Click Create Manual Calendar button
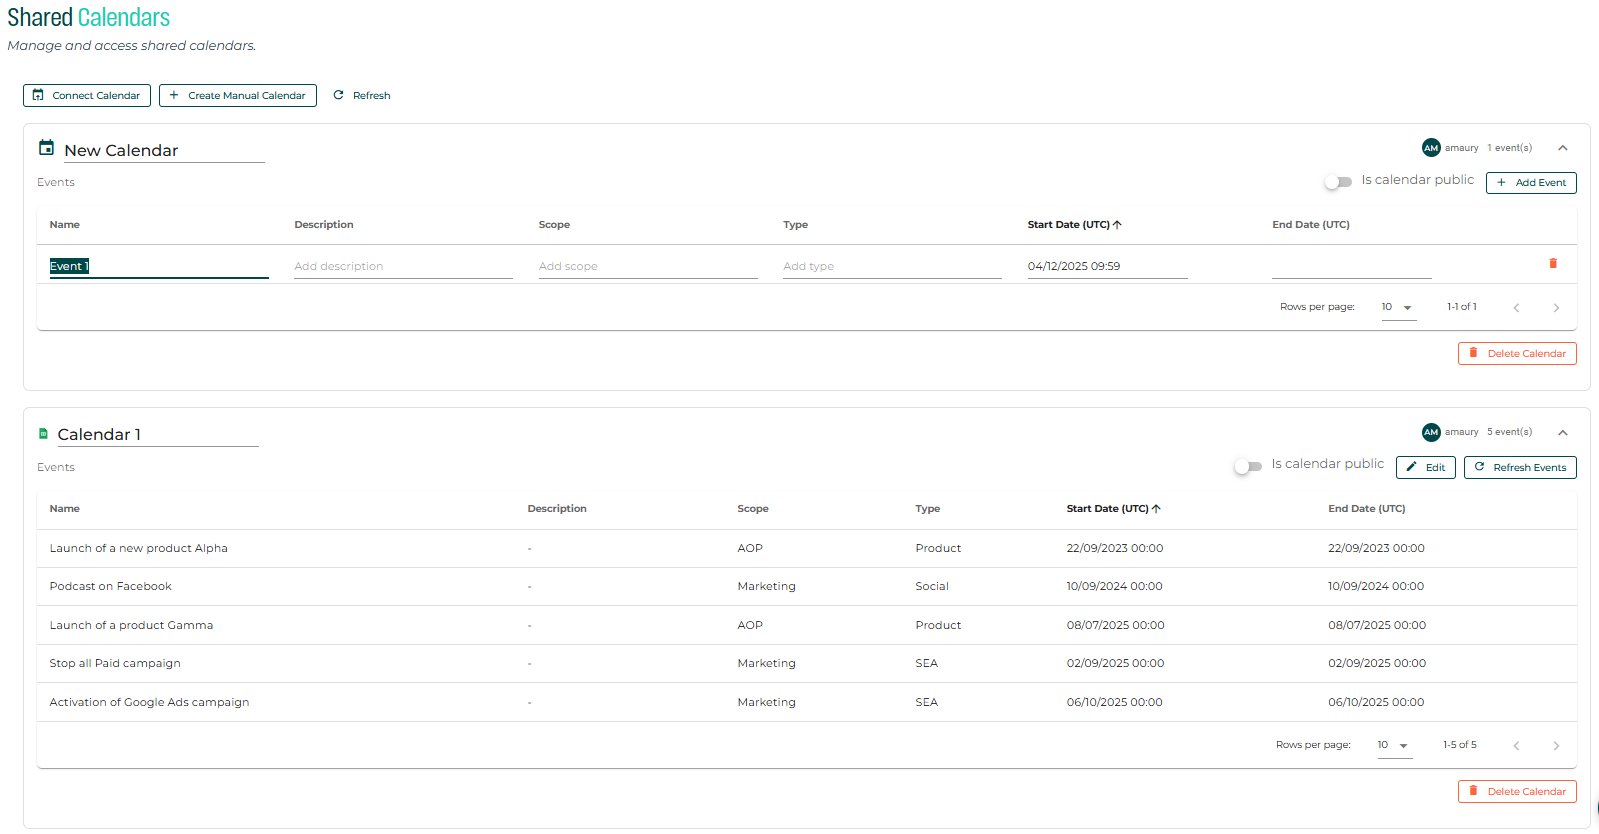The width and height of the screenshot is (1599, 834). pos(238,96)
